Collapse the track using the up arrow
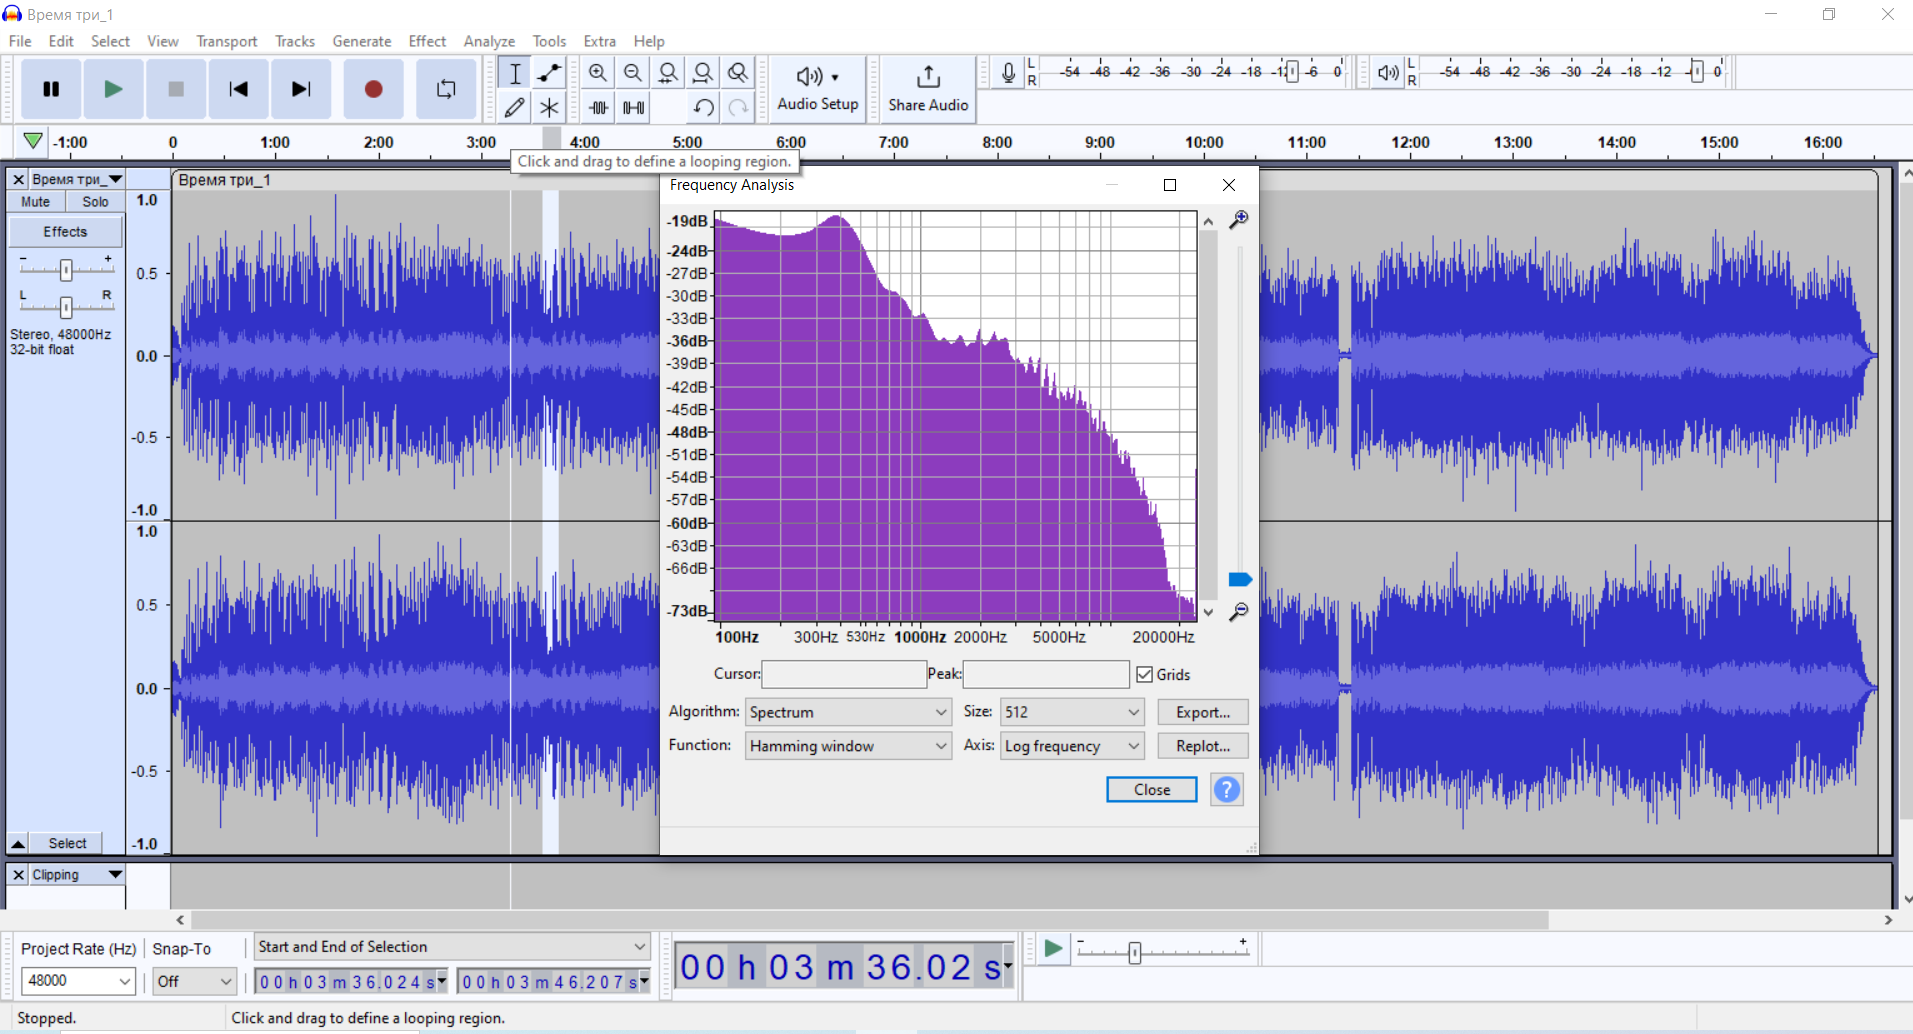Image resolution: width=1913 pixels, height=1034 pixels. click(18, 843)
